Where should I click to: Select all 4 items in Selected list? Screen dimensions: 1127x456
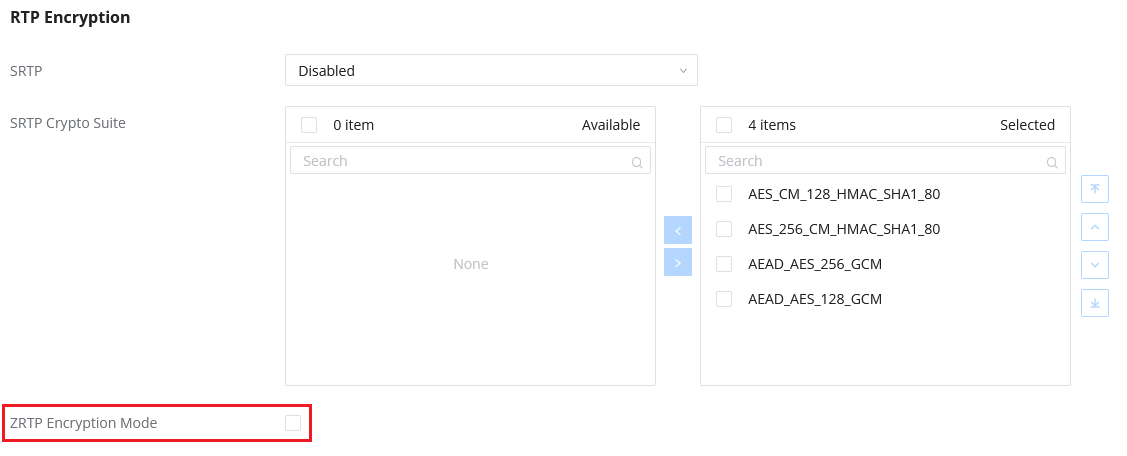(x=724, y=125)
